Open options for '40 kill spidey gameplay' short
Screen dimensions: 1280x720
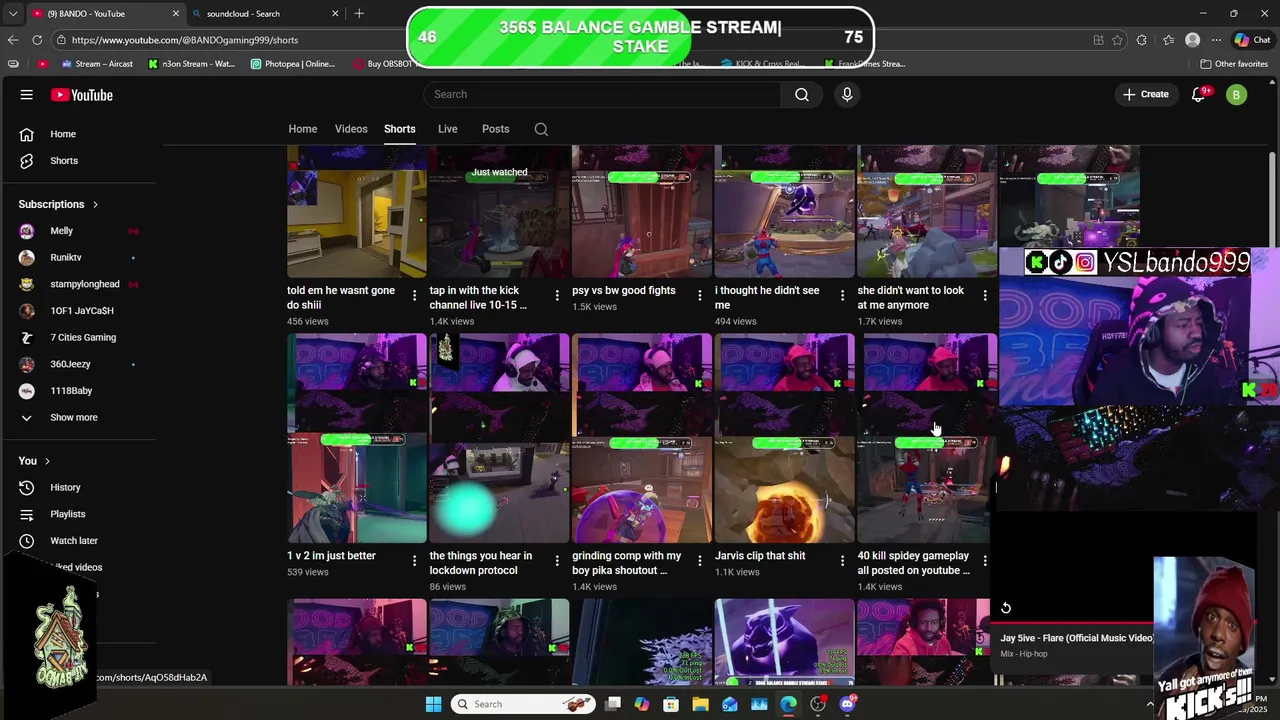[x=985, y=561]
